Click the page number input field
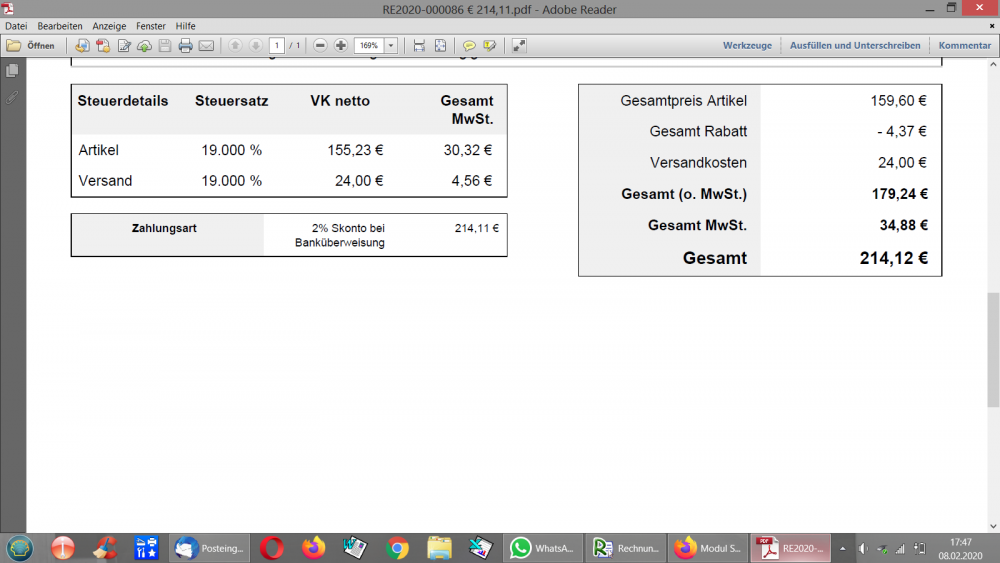This screenshot has height=563, width=1000. click(x=277, y=45)
